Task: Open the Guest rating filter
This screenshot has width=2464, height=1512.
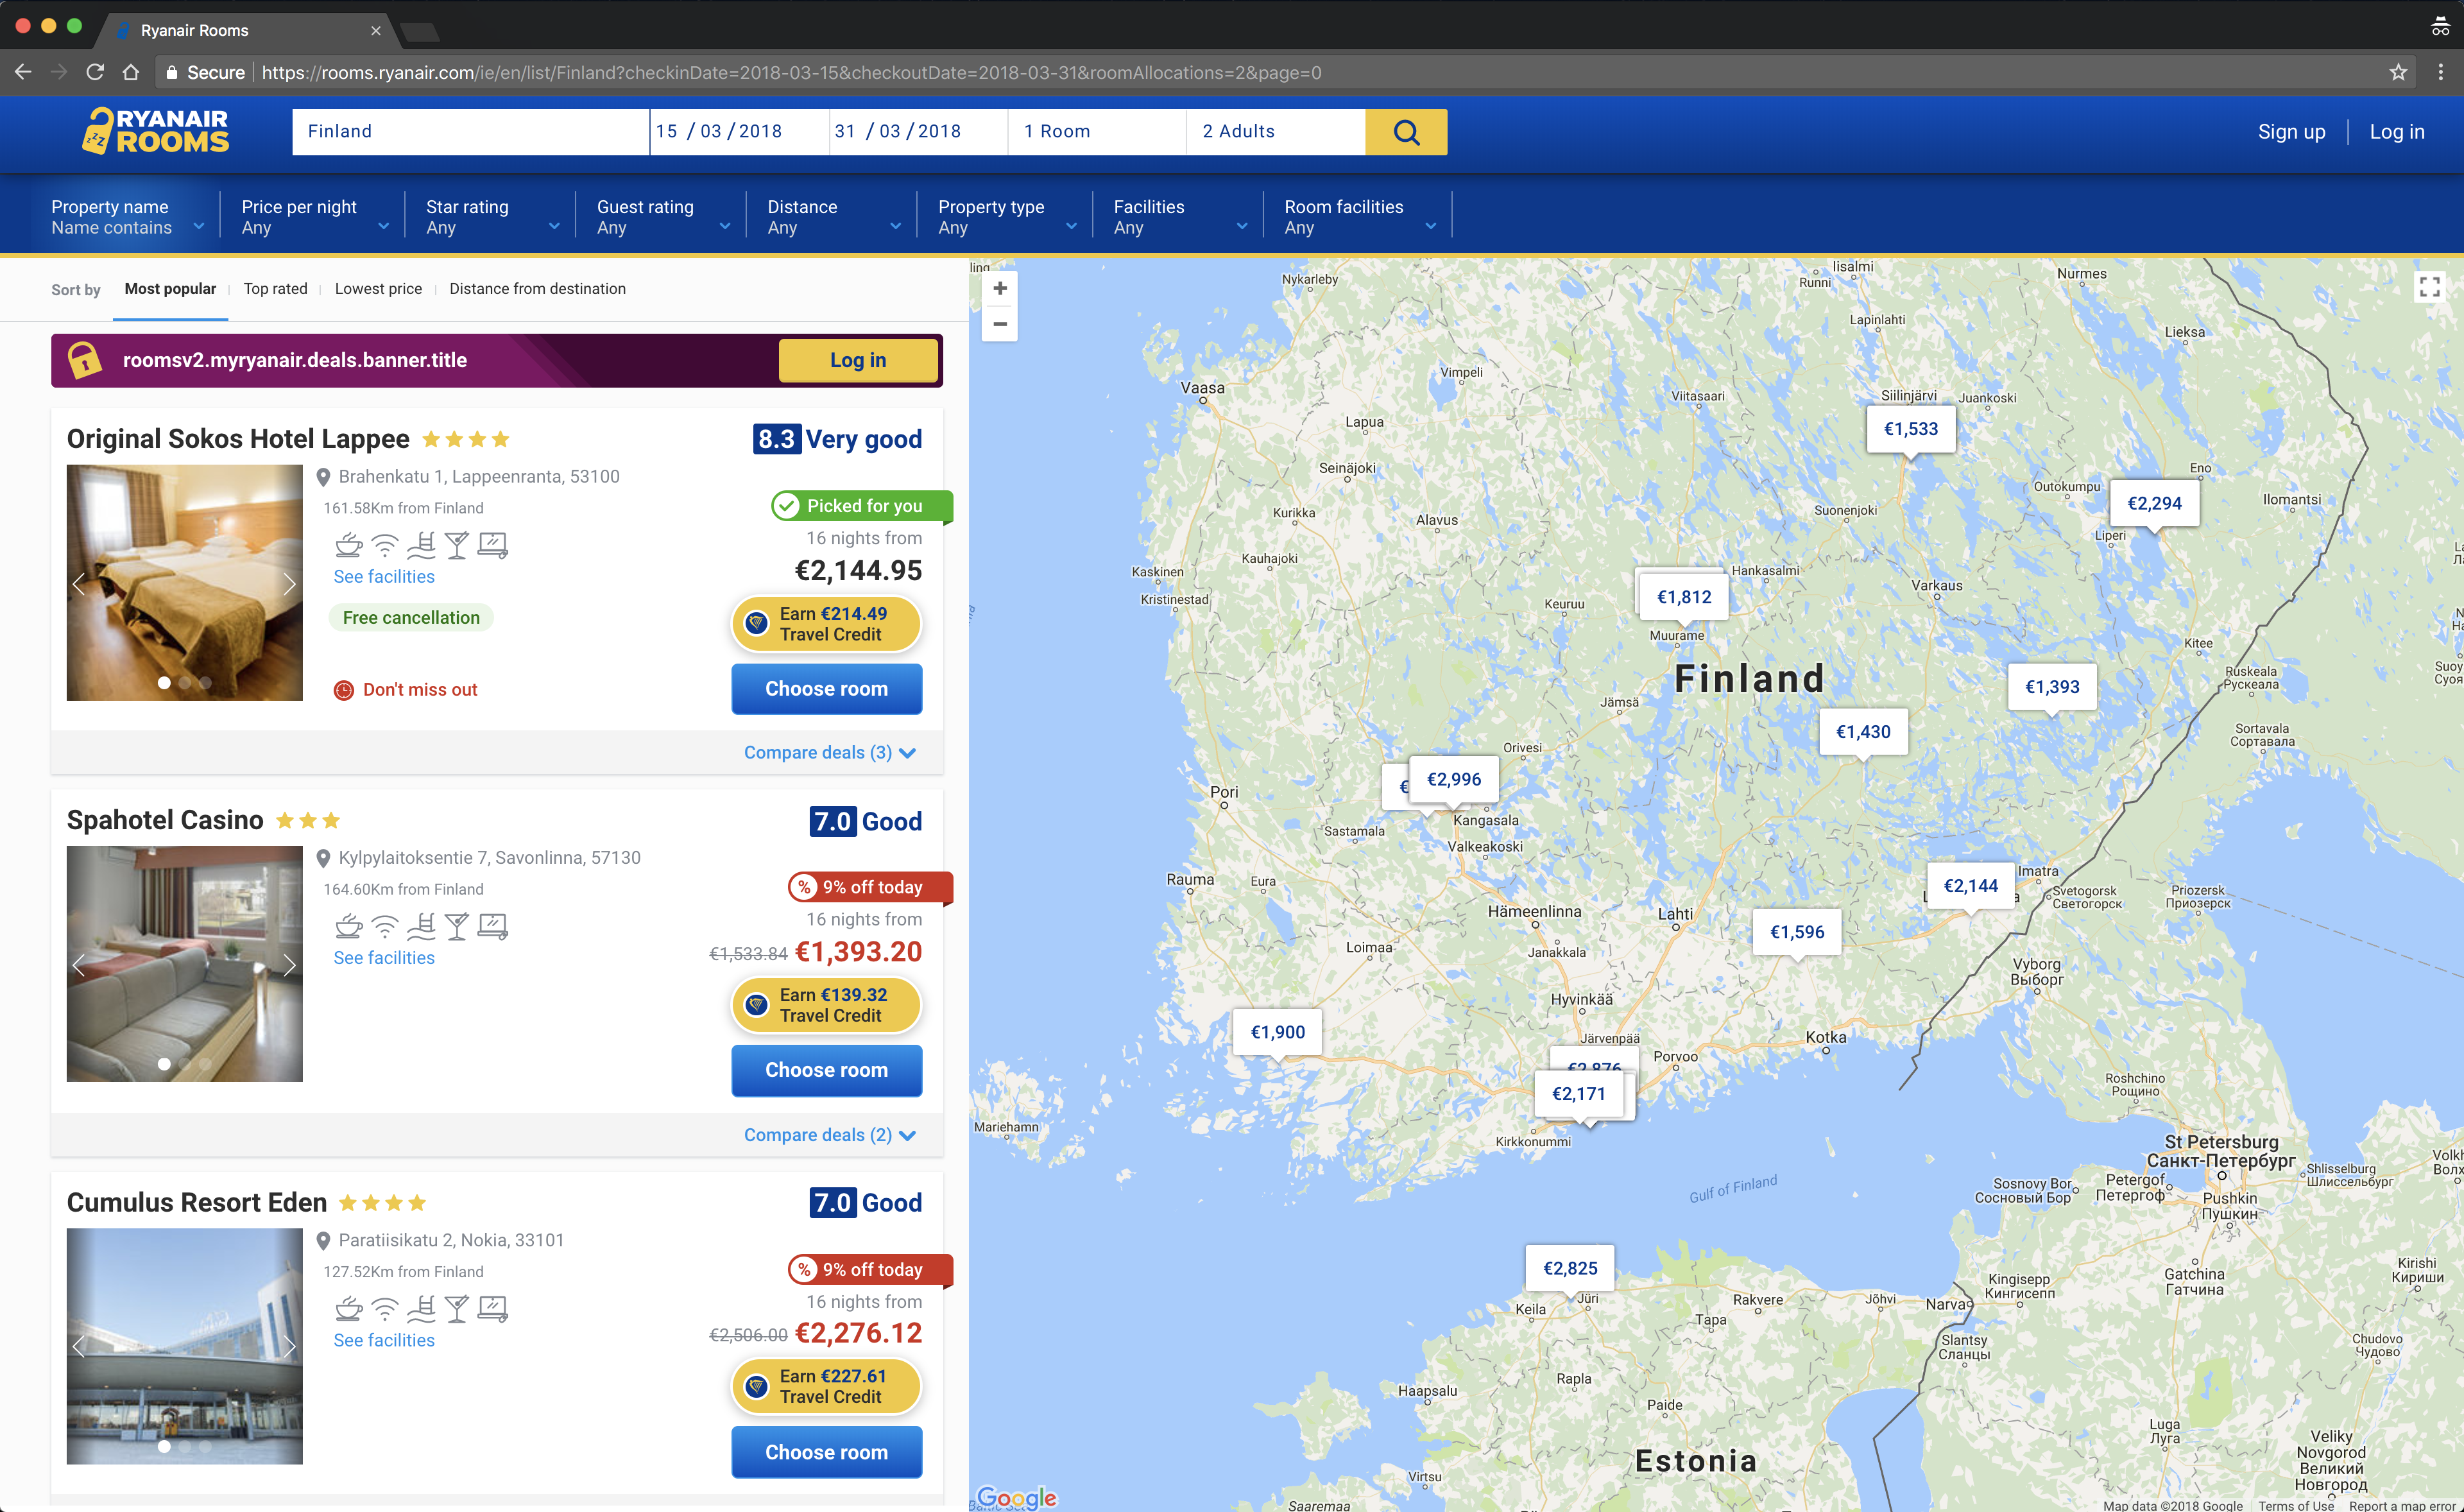Action: (663, 216)
